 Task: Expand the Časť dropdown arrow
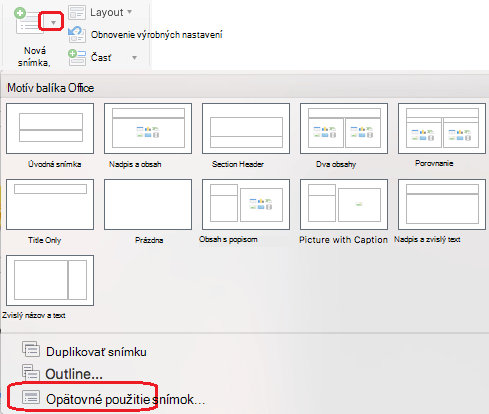click(134, 58)
